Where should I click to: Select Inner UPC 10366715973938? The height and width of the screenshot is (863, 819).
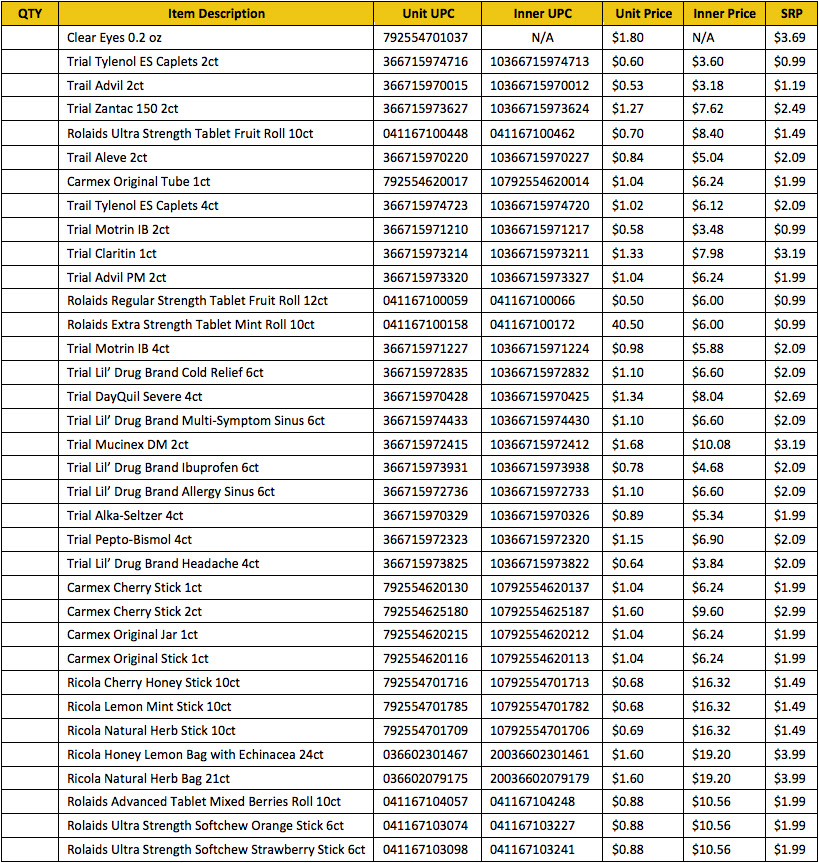(x=539, y=468)
